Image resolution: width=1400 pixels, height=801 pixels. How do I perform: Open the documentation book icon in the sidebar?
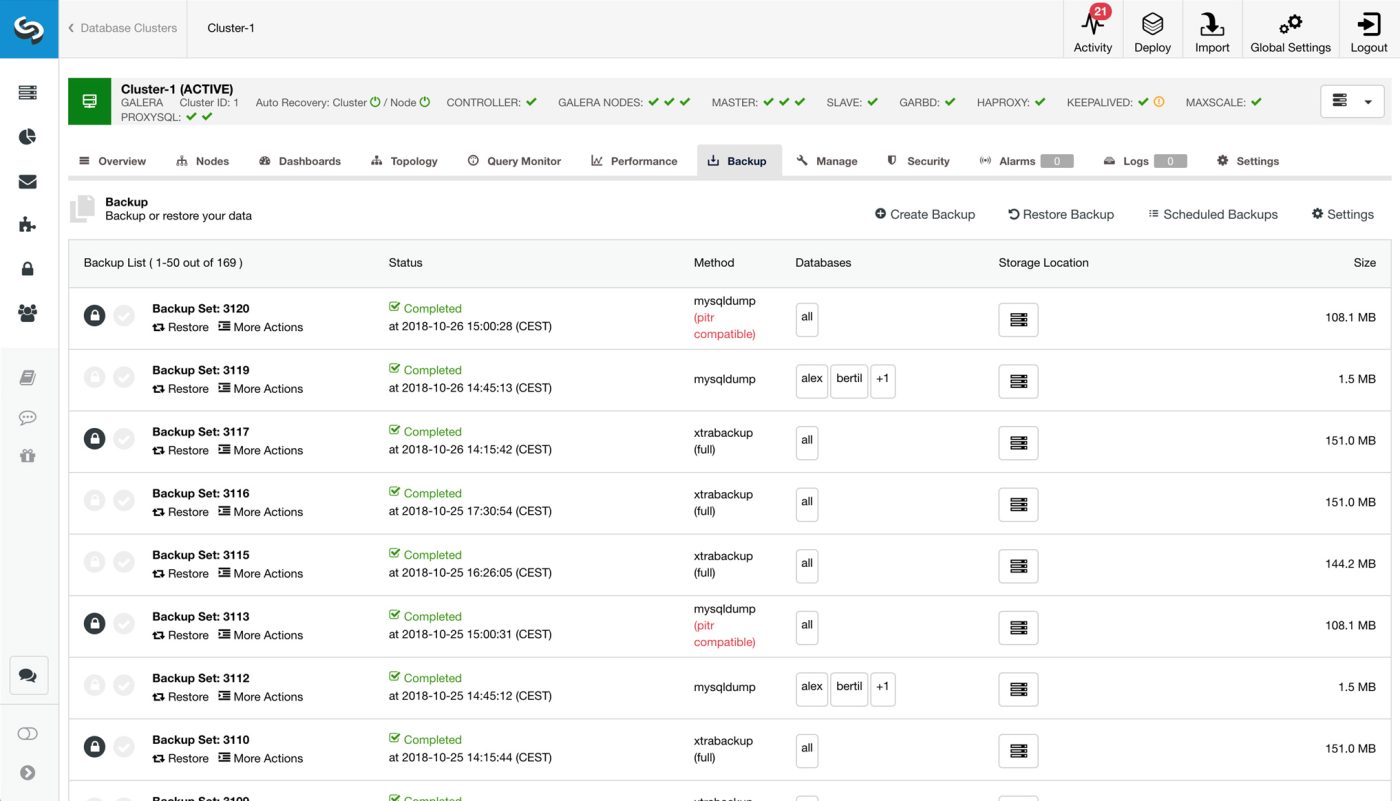coord(28,377)
